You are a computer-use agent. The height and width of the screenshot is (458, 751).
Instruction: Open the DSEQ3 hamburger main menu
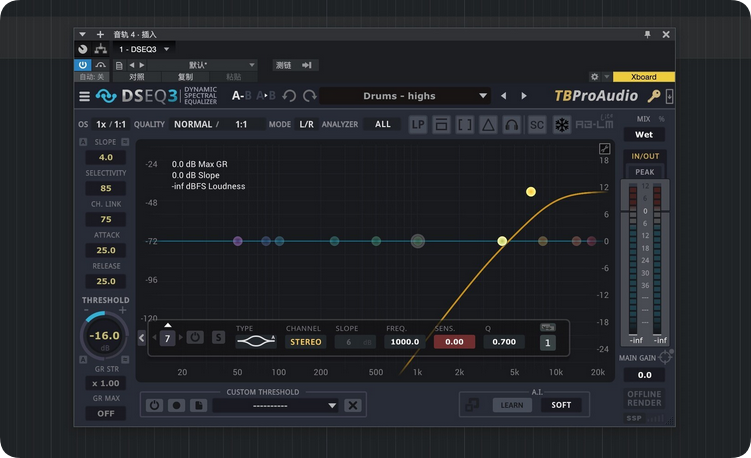coord(84,96)
